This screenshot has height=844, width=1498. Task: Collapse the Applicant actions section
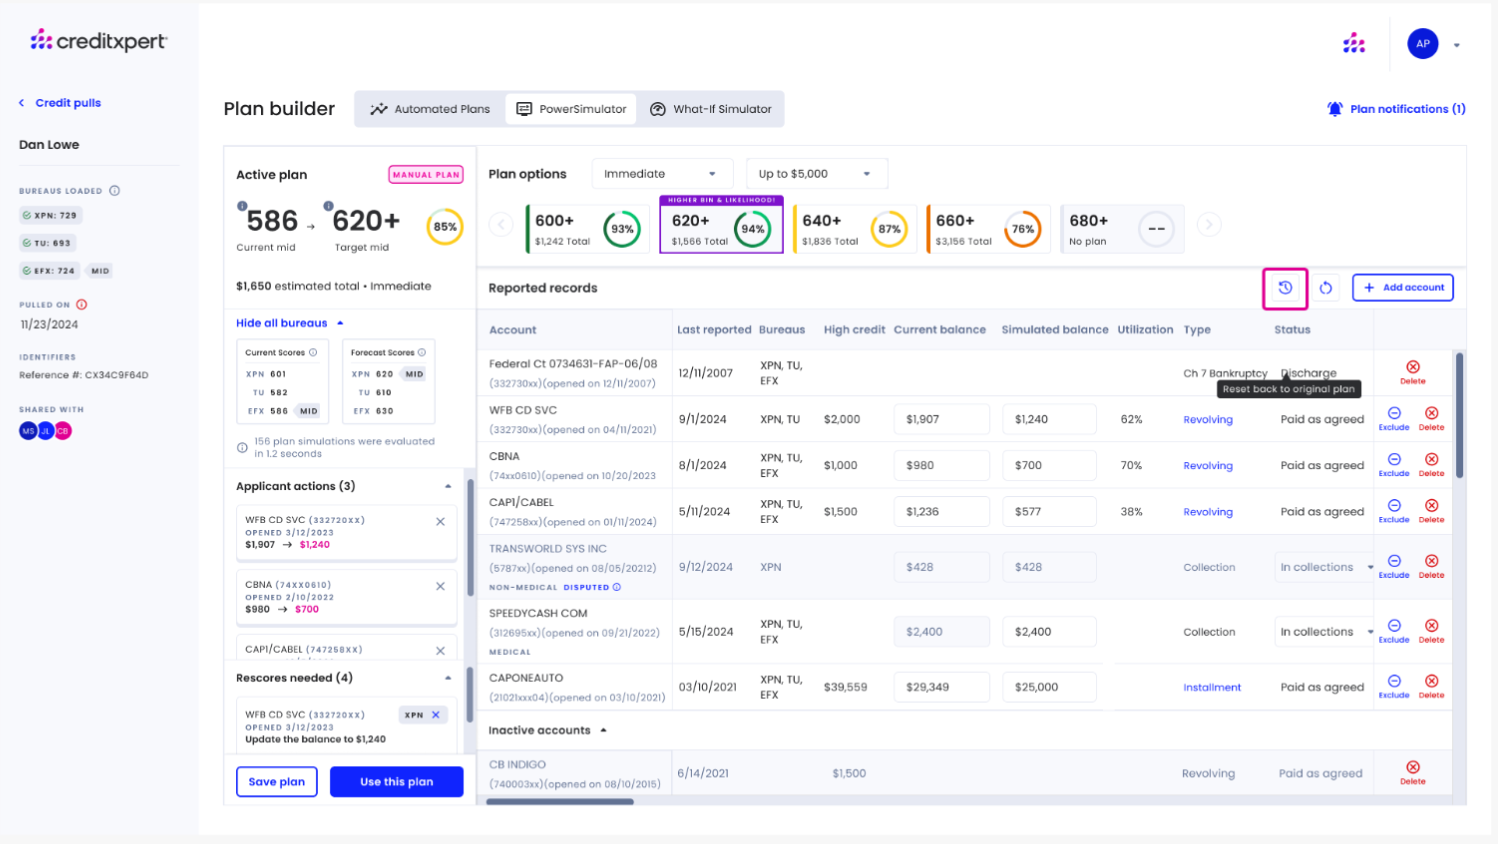448,486
